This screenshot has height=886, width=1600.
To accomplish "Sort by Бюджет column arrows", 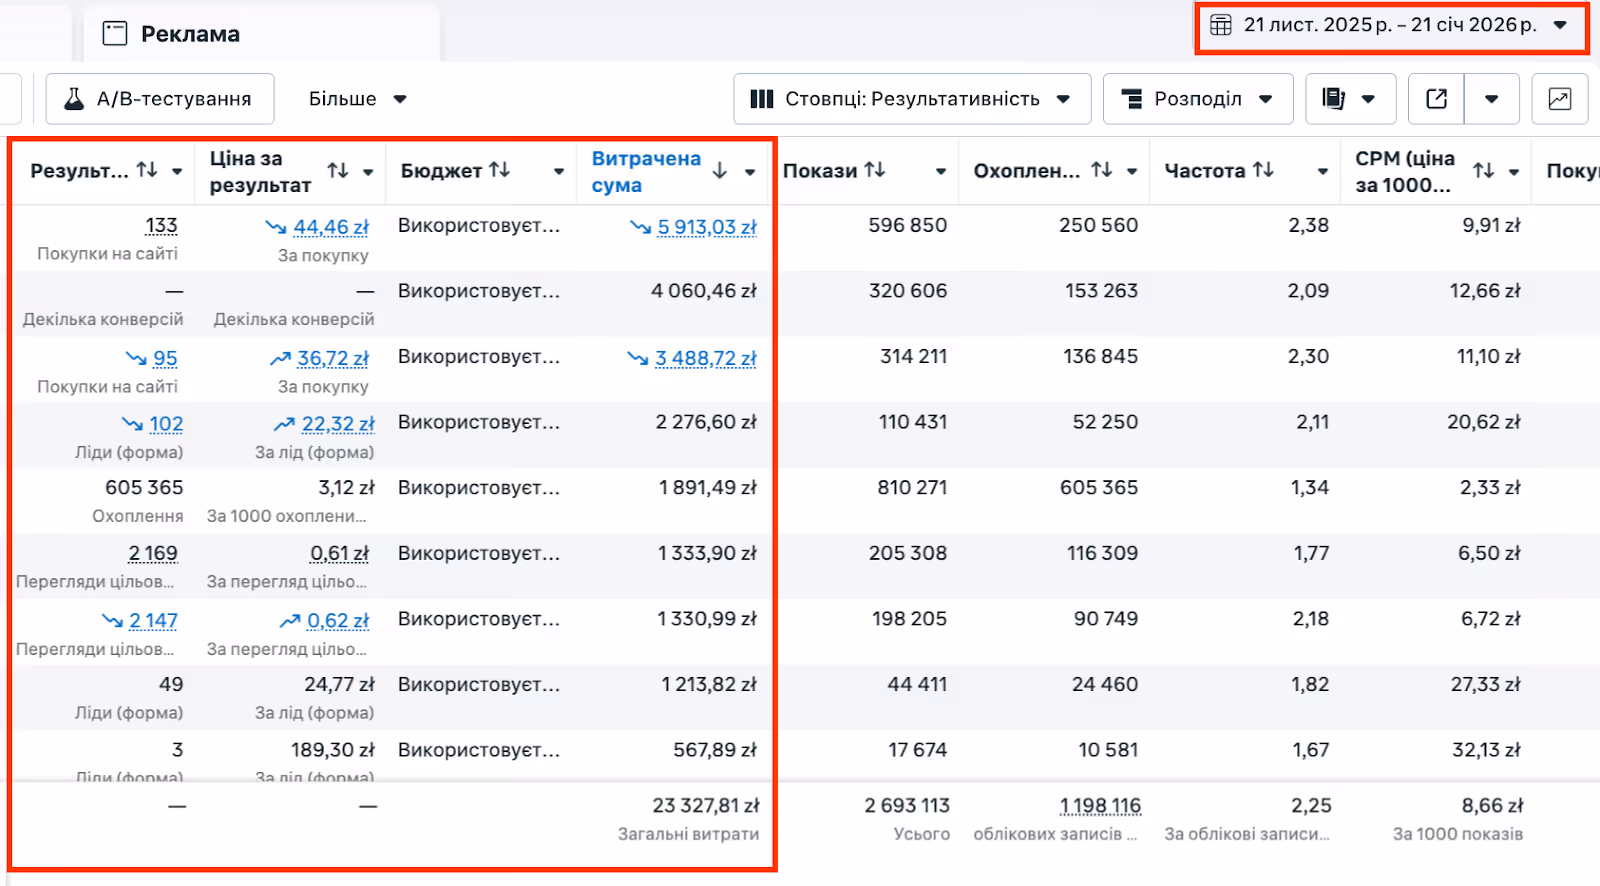I will click(x=500, y=170).
